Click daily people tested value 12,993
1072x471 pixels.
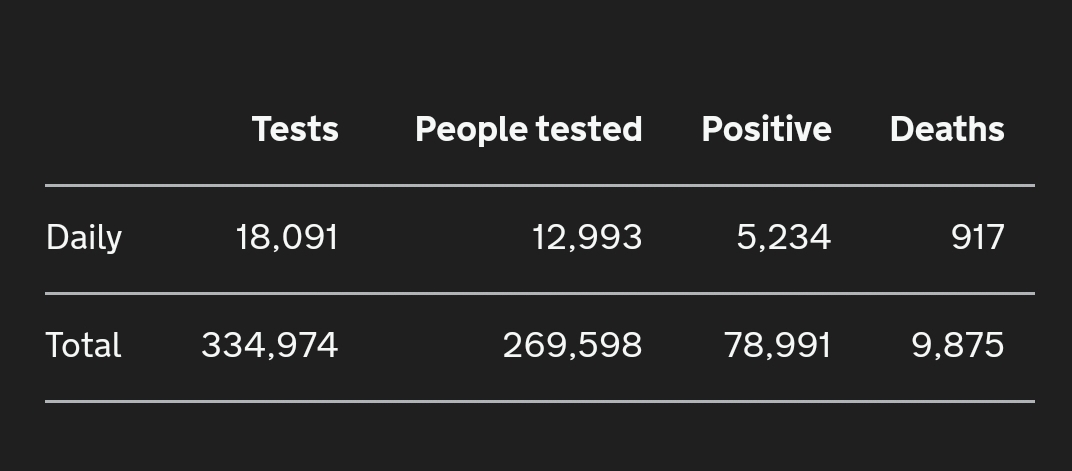[x=587, y=238]
